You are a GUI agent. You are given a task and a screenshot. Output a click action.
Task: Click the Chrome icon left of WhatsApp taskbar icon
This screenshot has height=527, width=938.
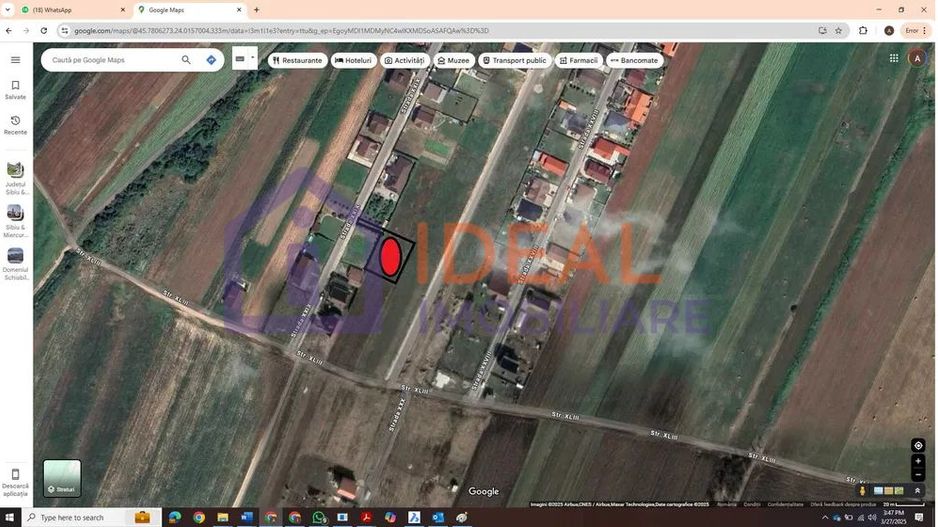point(295,517)
